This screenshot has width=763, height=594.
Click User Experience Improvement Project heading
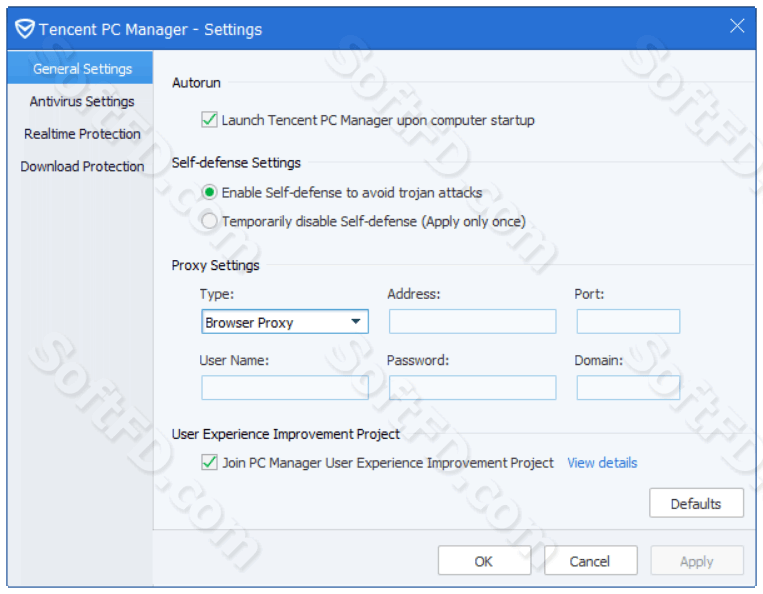click(x=286, y=434)
